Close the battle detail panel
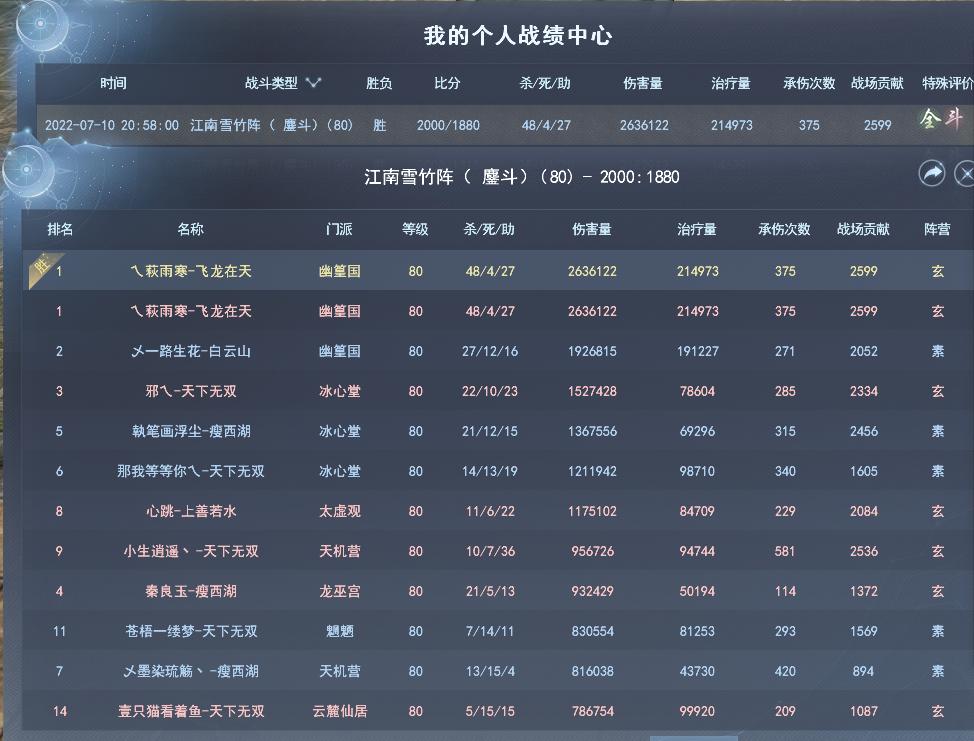Viewport: 974px width, 741px height. pos(965,173)
